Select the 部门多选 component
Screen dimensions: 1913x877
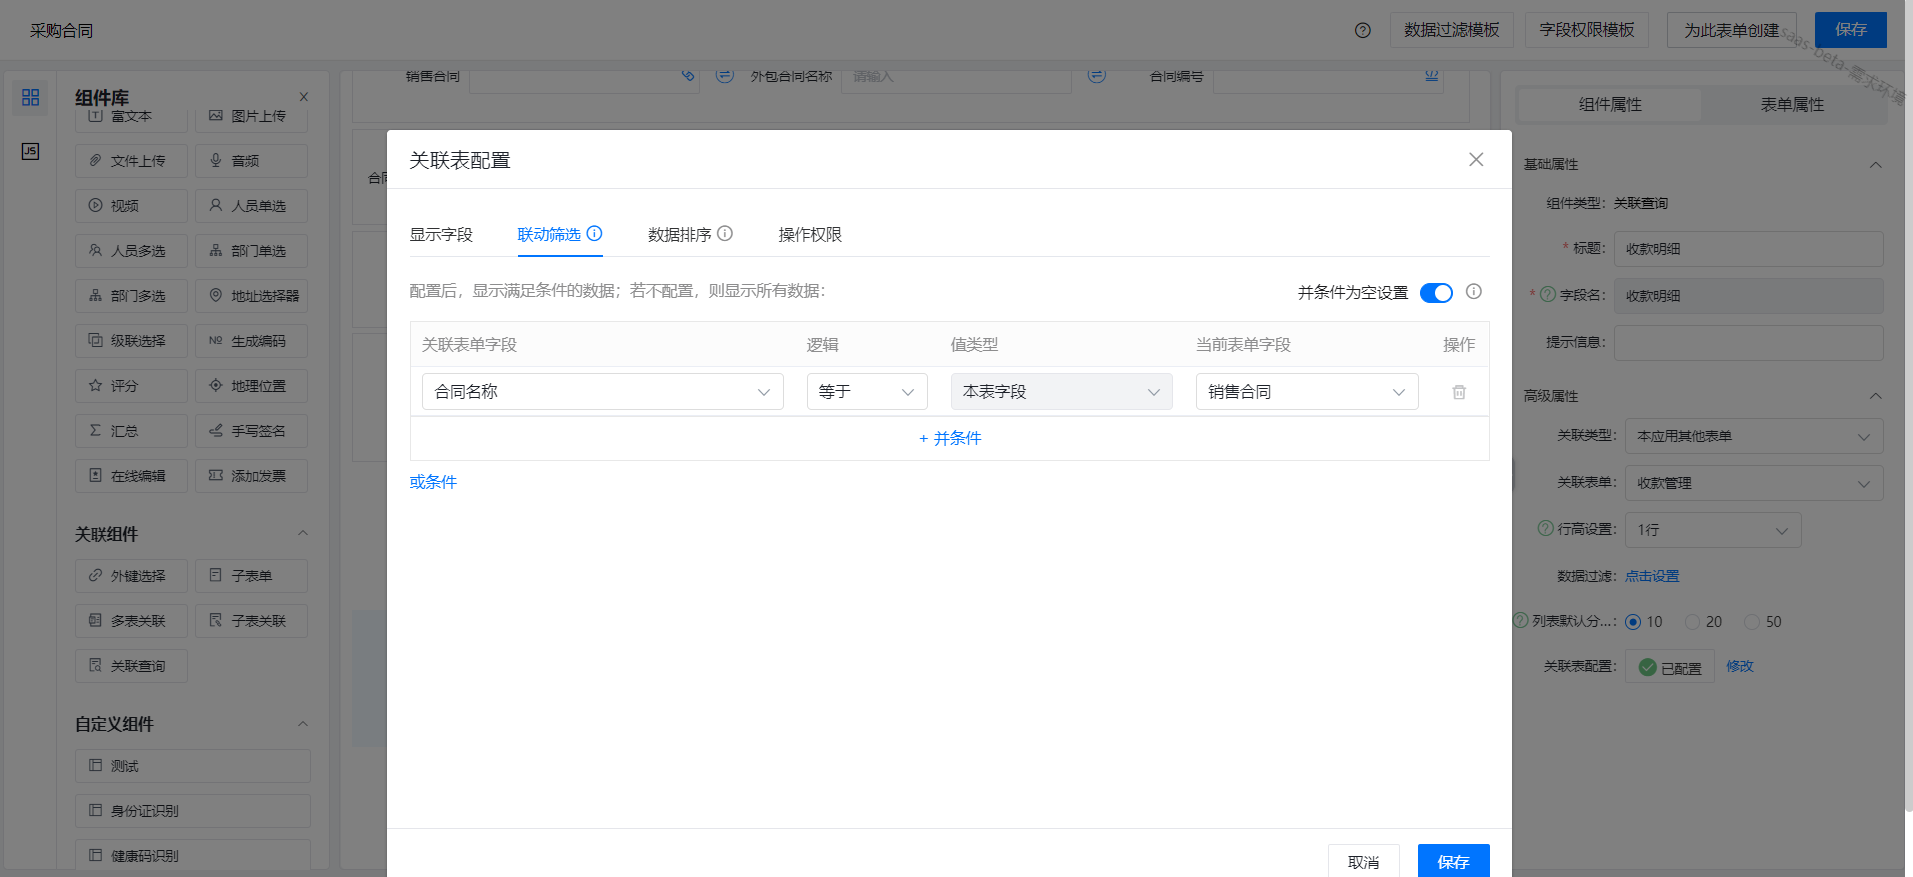coord(131,296)
